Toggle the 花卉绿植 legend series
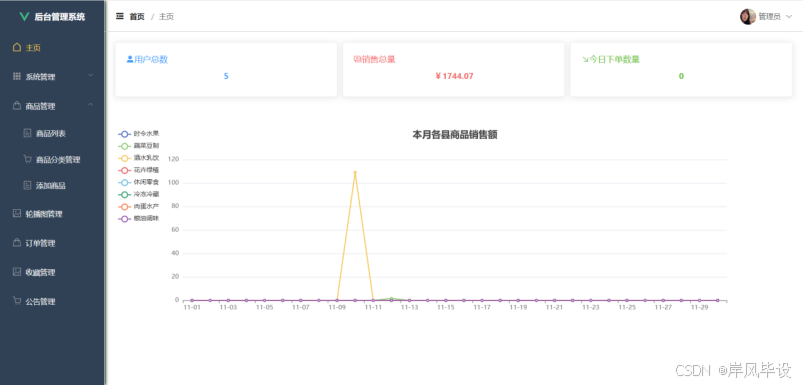Screen dimensions: 803x386 pos(138,170)
